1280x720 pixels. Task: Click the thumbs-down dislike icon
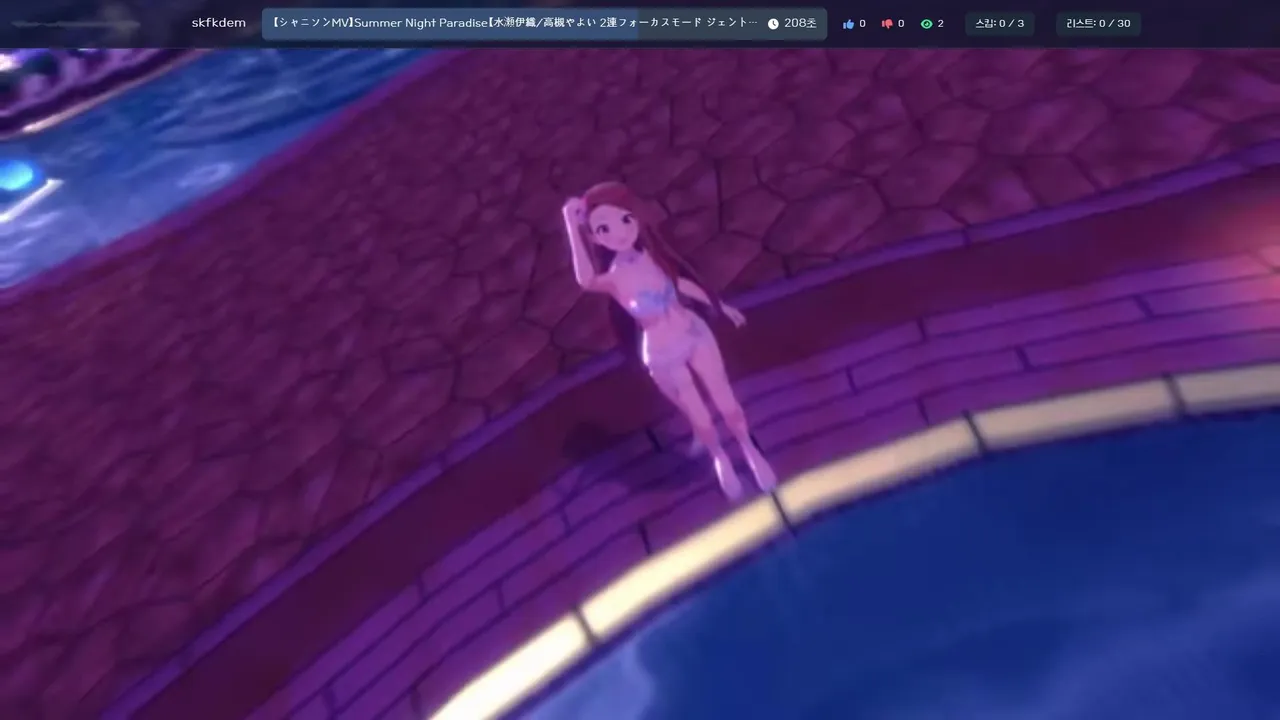click(x=887, y=24)
